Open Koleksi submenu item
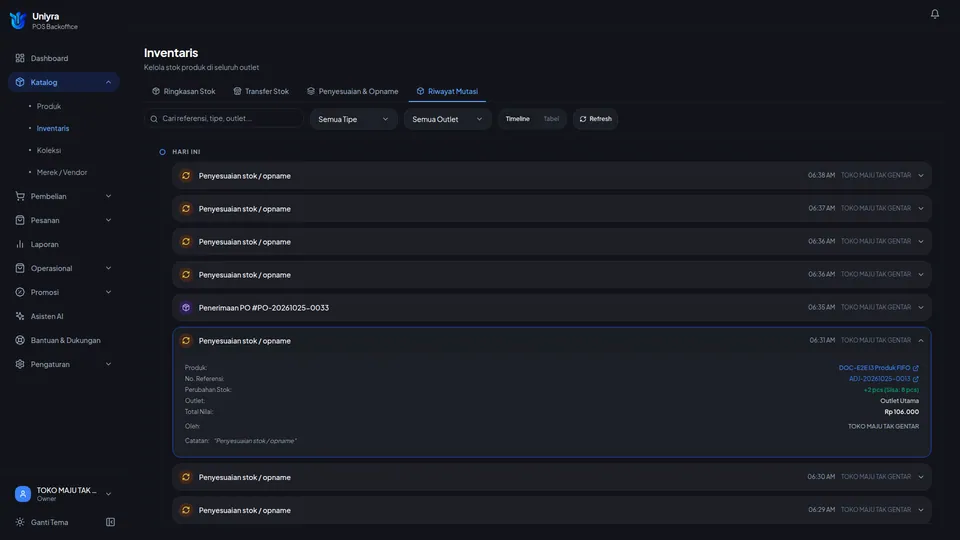960x540 pixels. point(48,150)
